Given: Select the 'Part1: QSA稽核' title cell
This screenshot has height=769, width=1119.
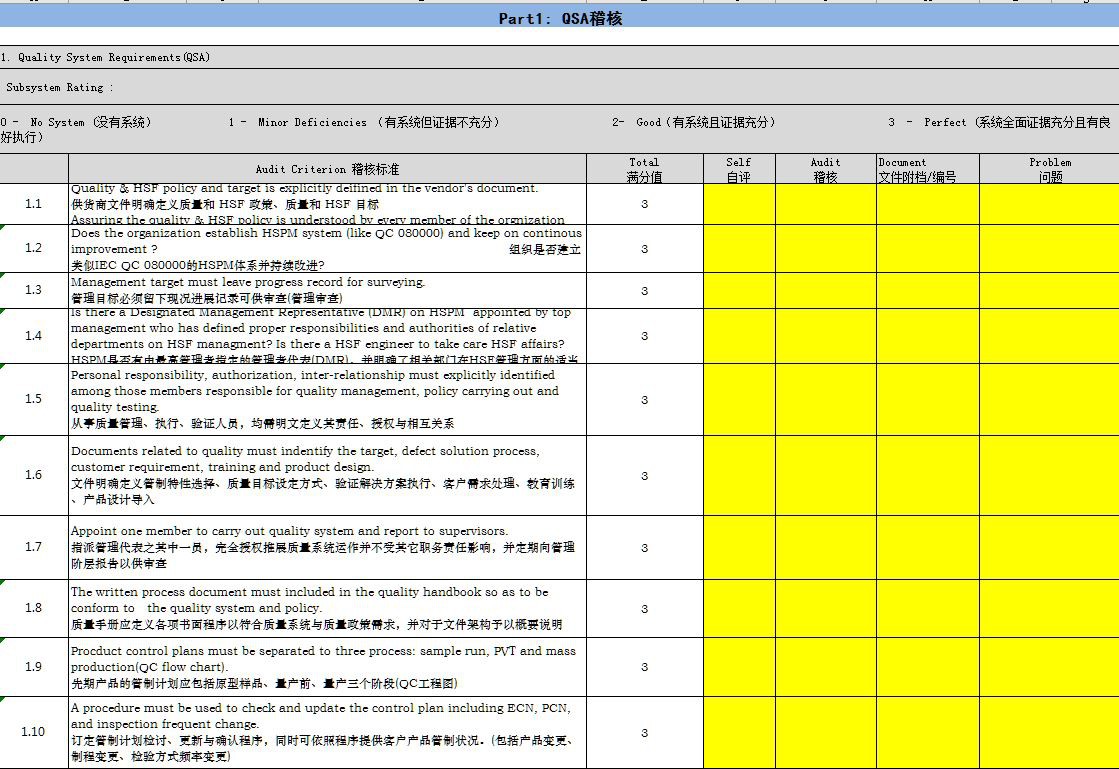Looking at the screenshot, I should 560,18.
